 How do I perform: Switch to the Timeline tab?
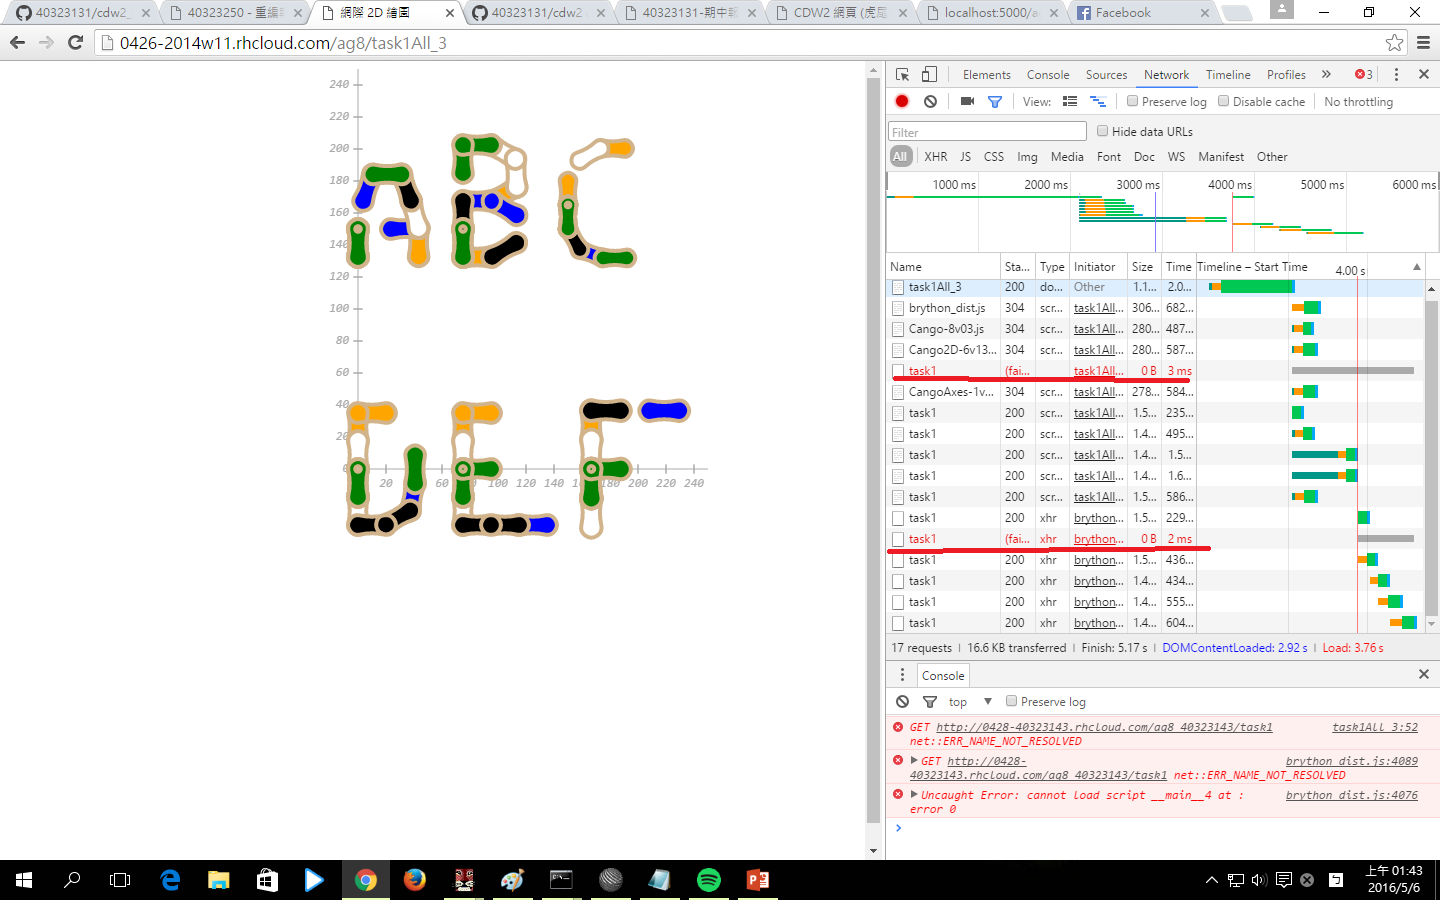tap(1228, 75)
